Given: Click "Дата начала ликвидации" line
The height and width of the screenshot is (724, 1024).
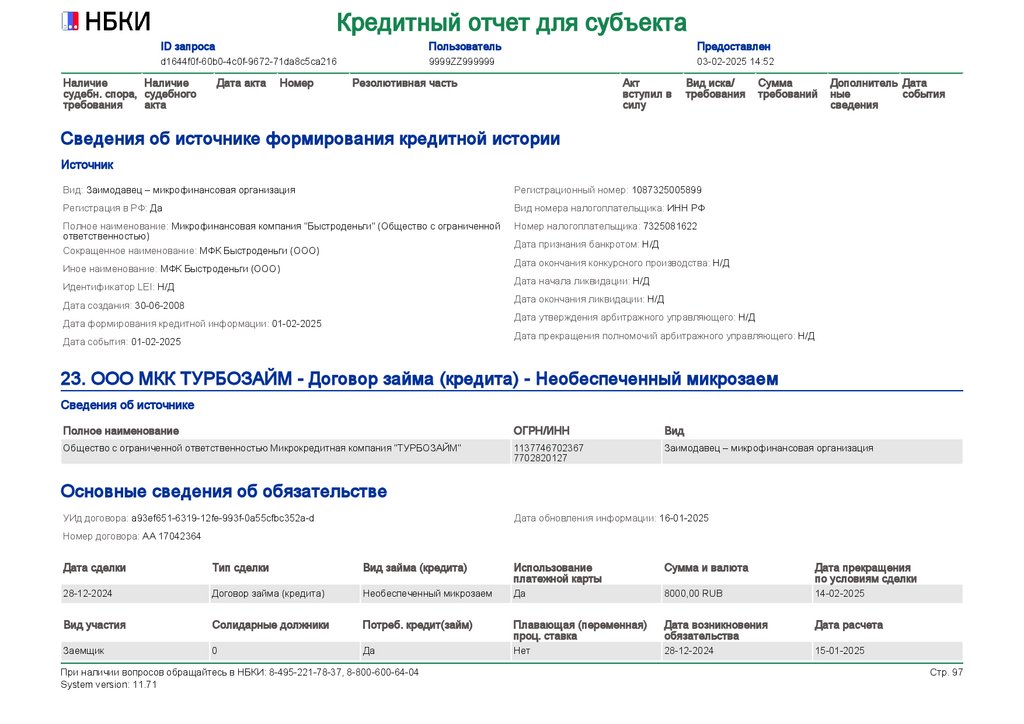Looking at the screenshot, I should (x=582, y=281).
